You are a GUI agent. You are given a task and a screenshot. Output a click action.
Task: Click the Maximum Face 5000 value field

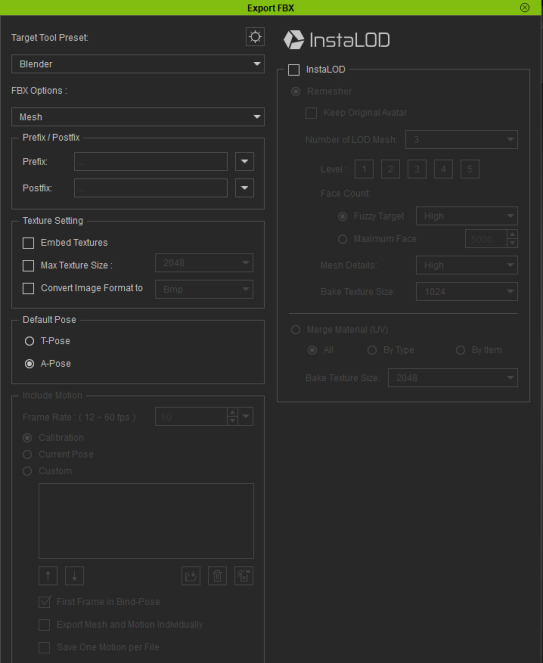pyautogui.click(x=485, y=239)
